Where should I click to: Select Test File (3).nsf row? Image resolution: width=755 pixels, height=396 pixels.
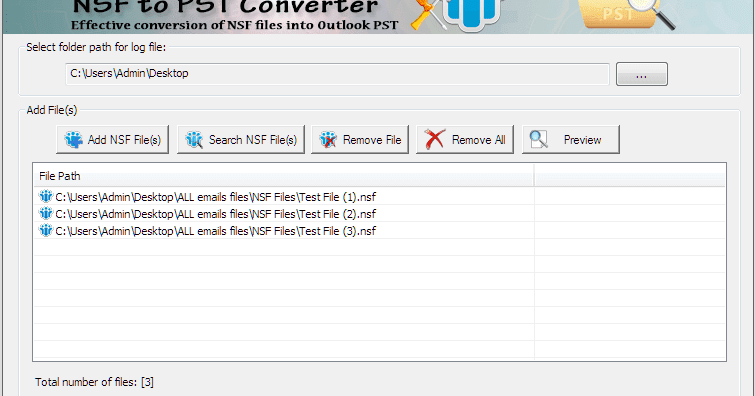pyautogui.click(x=379, y=231)
